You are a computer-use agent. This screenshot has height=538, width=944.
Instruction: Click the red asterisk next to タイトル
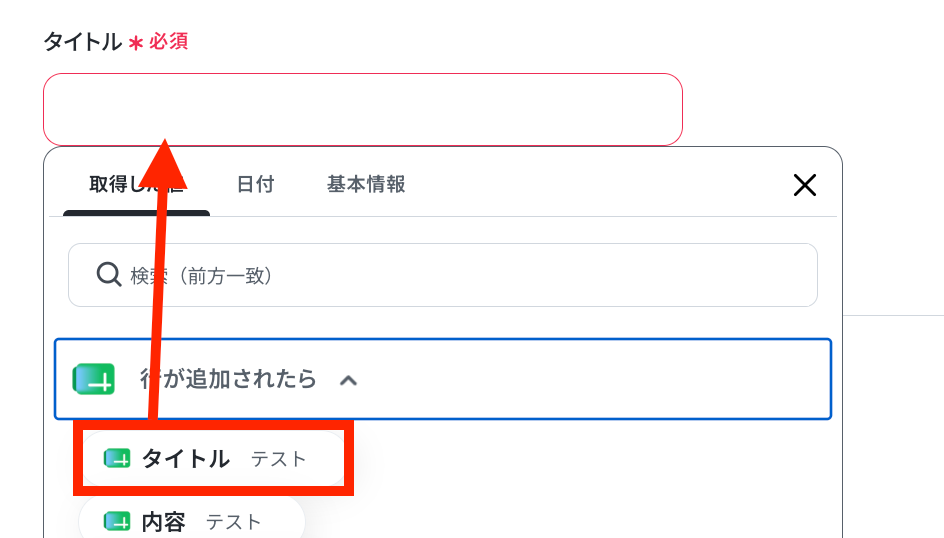click(136, 43)
